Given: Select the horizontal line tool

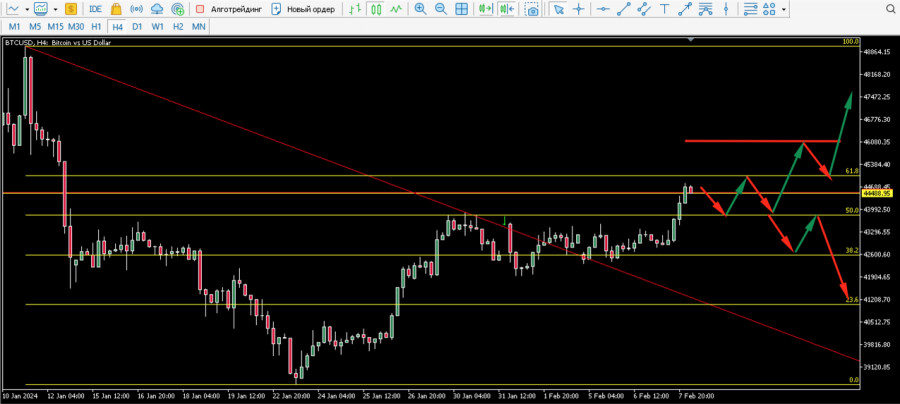Looking at the screenshot, I should coord(603,9).
